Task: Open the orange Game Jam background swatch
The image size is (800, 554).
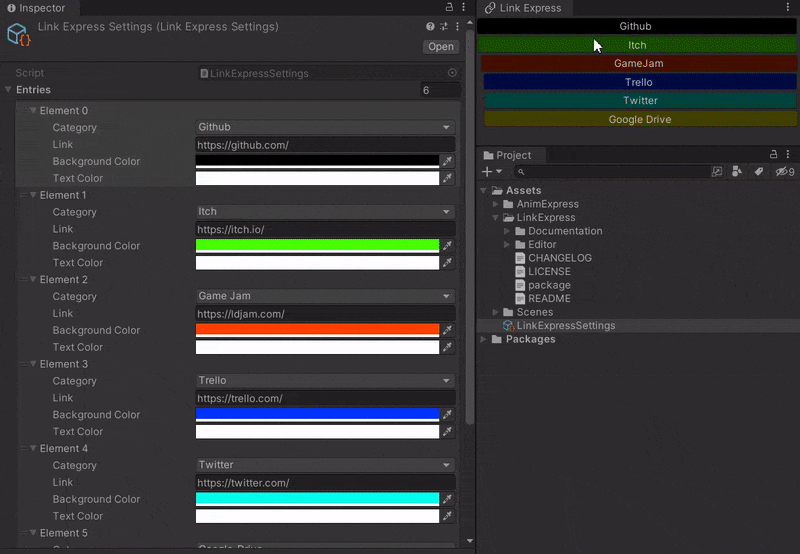Action: pos(317,330)
